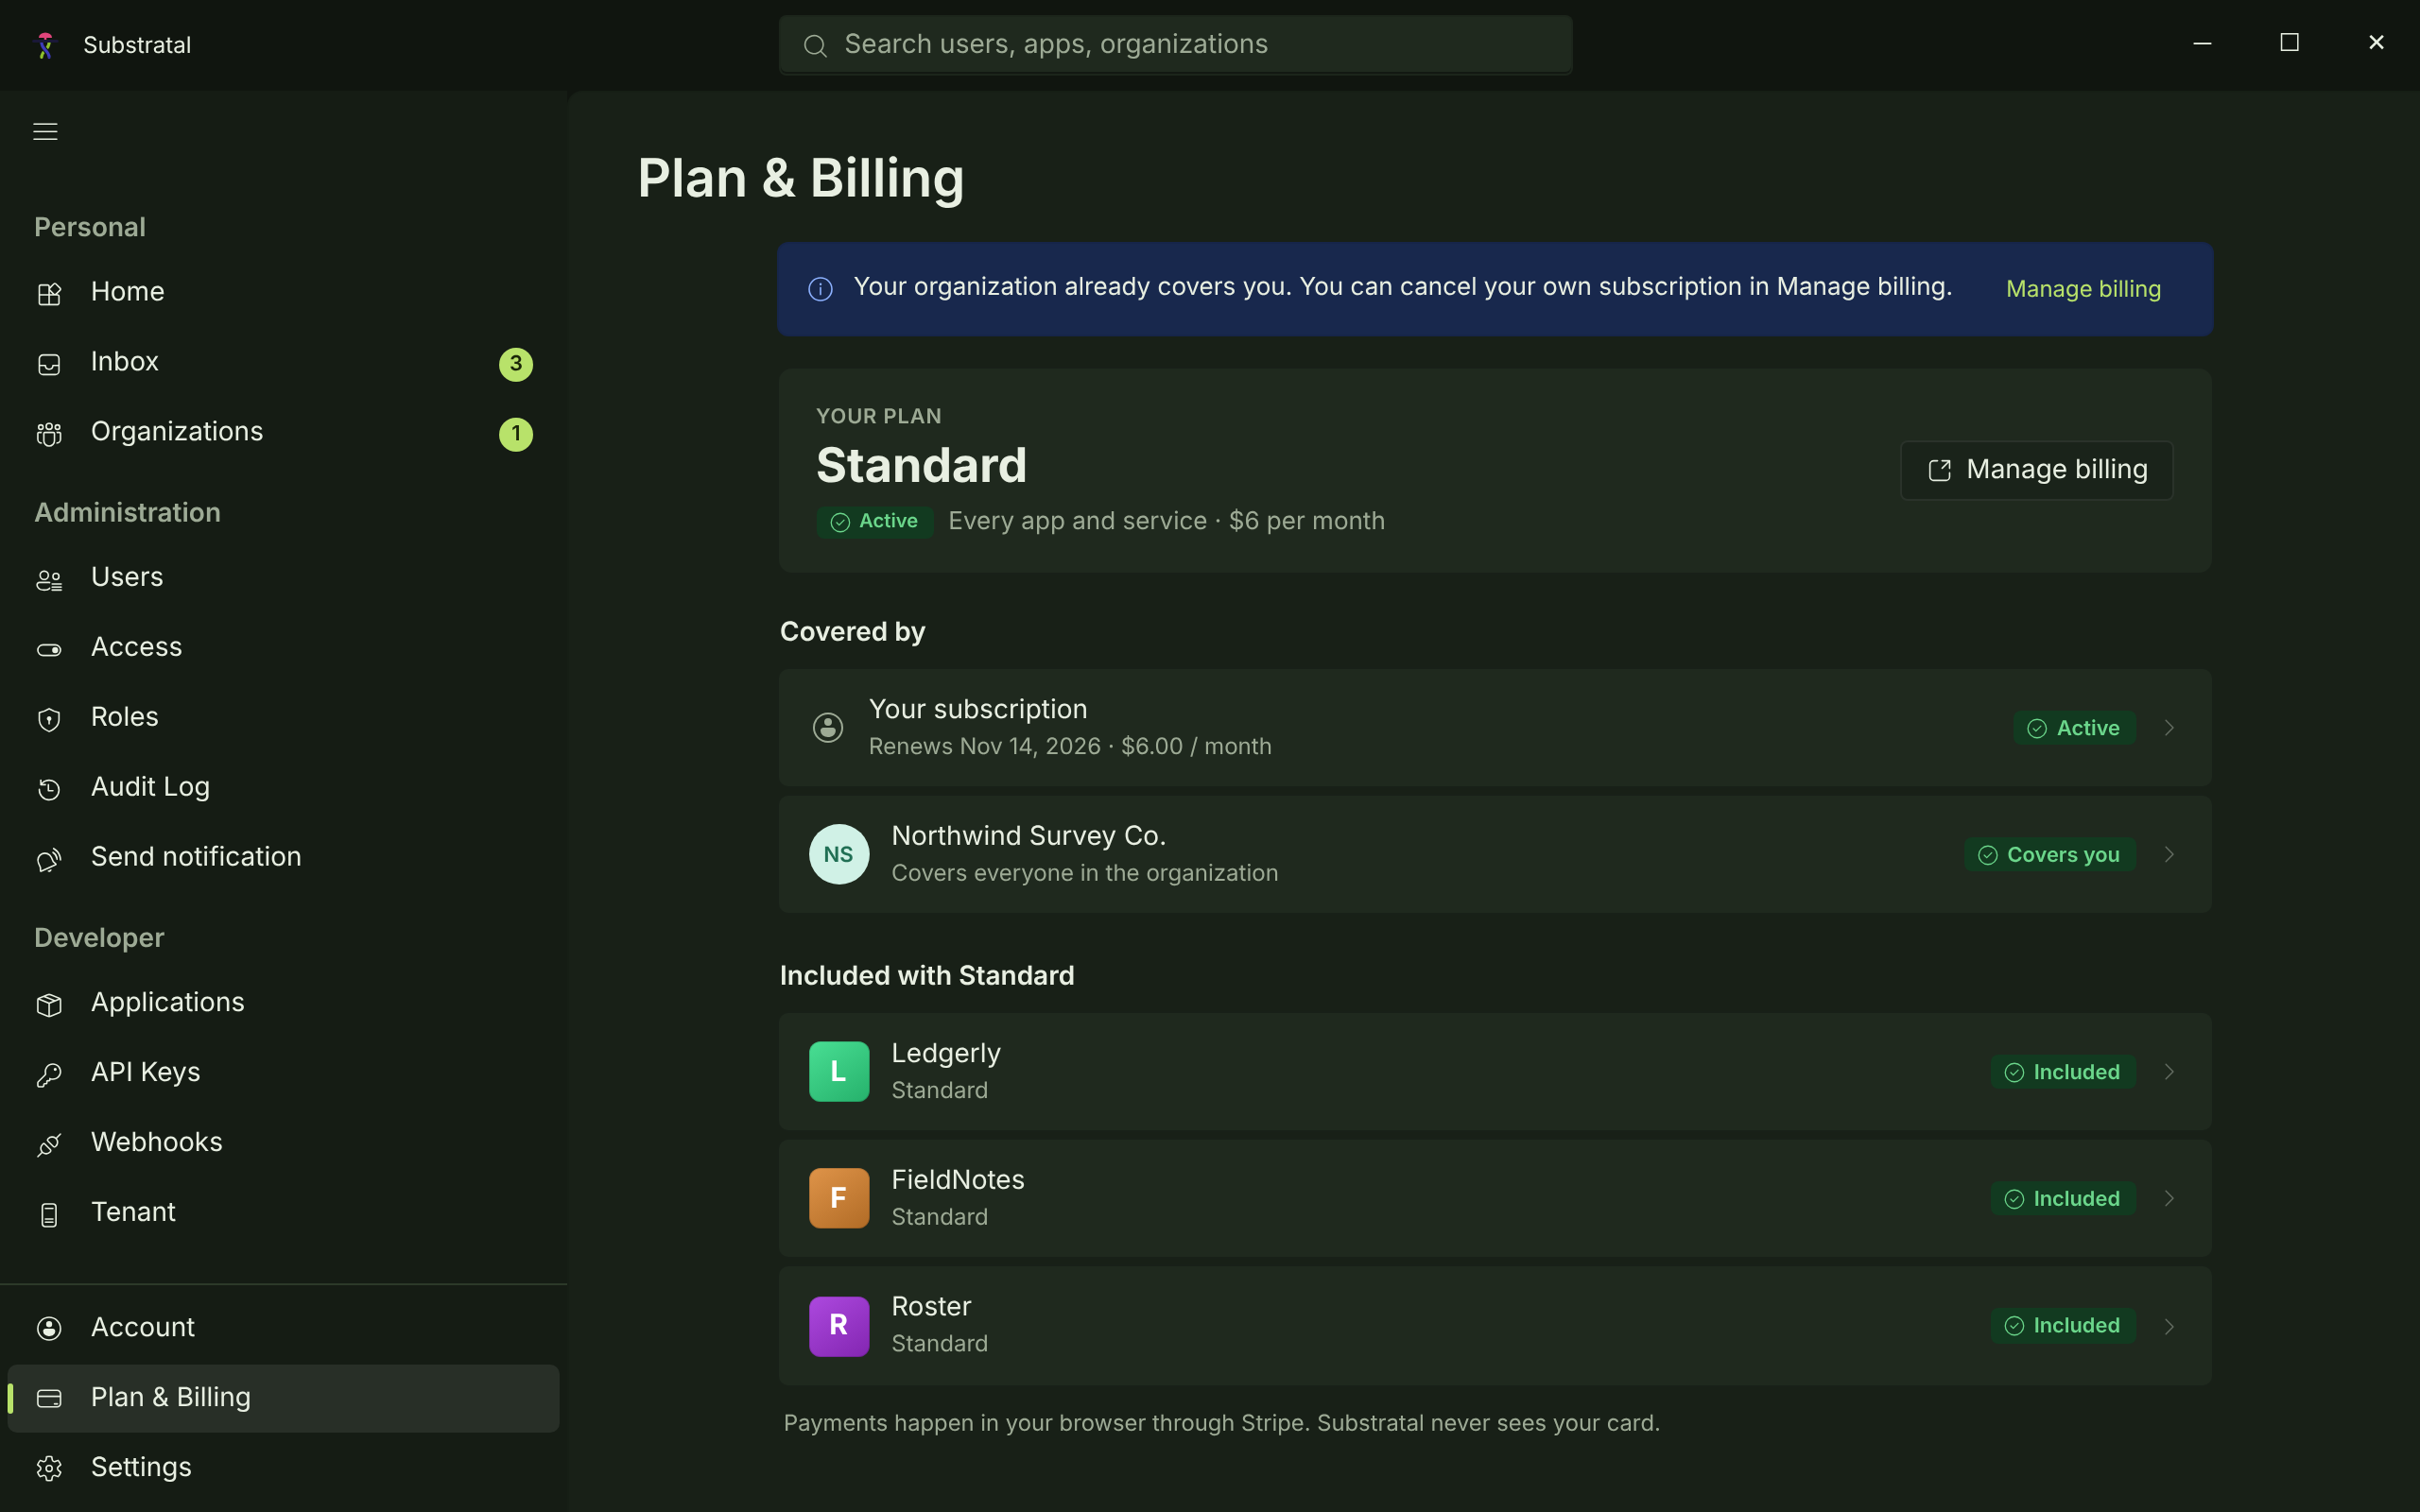The height and width of the screenshot is (1512, 2420).
Task: Click the API Keys key icon
Action: [49, 1074]
